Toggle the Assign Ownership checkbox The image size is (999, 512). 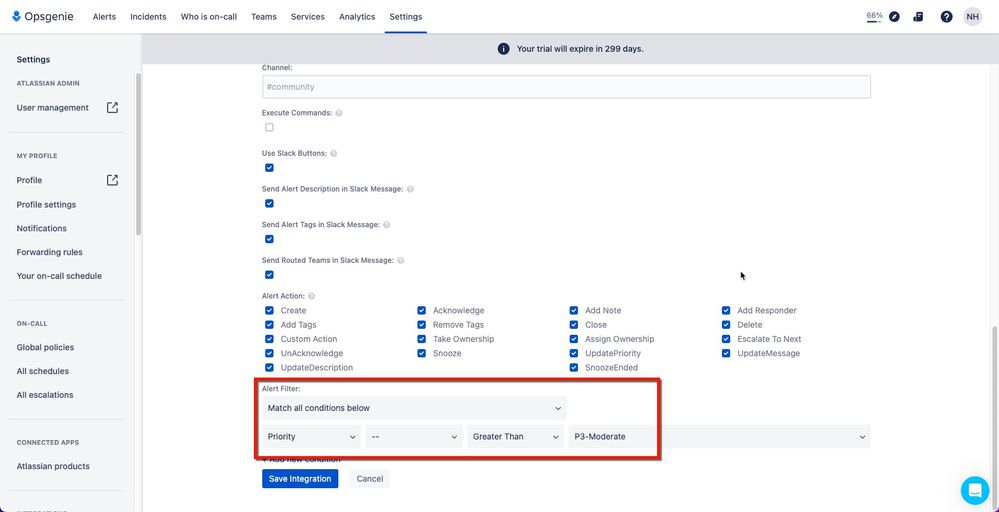pos(574,339)
